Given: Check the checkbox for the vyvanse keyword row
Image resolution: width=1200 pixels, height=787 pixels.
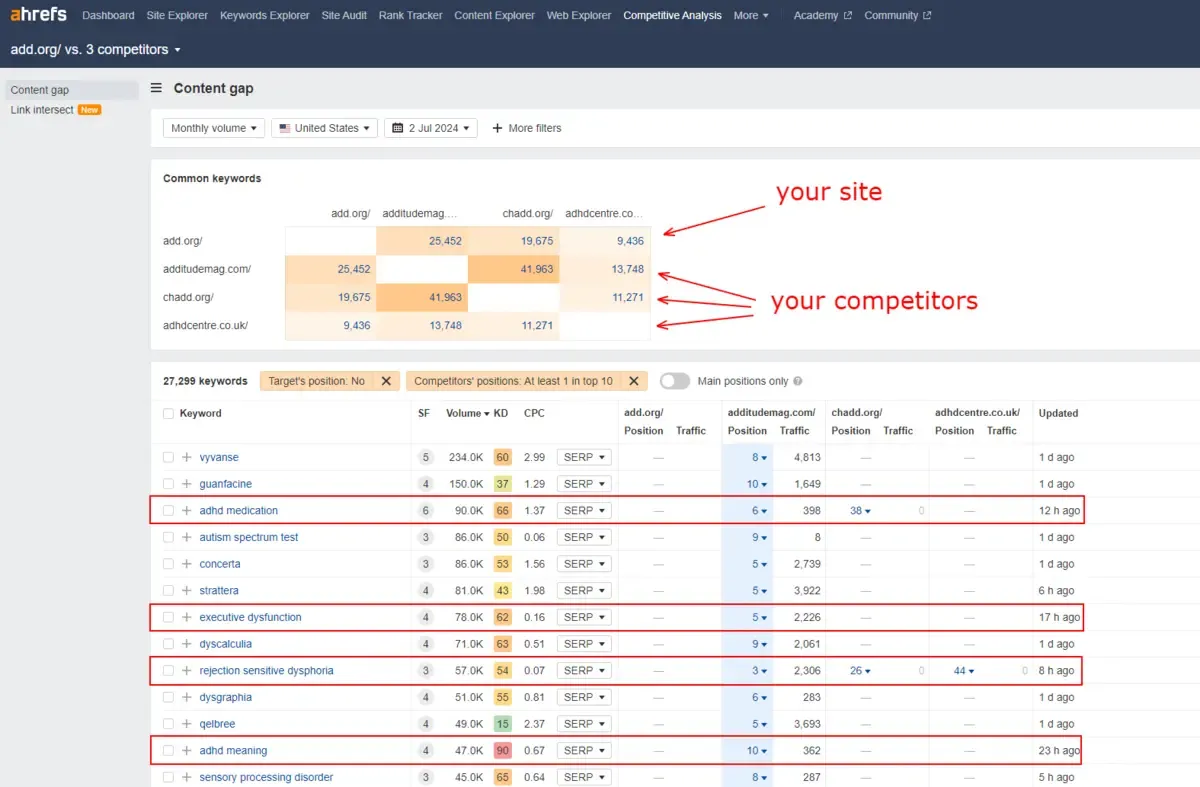Looking at the screenshot, I should click(168, 457).
